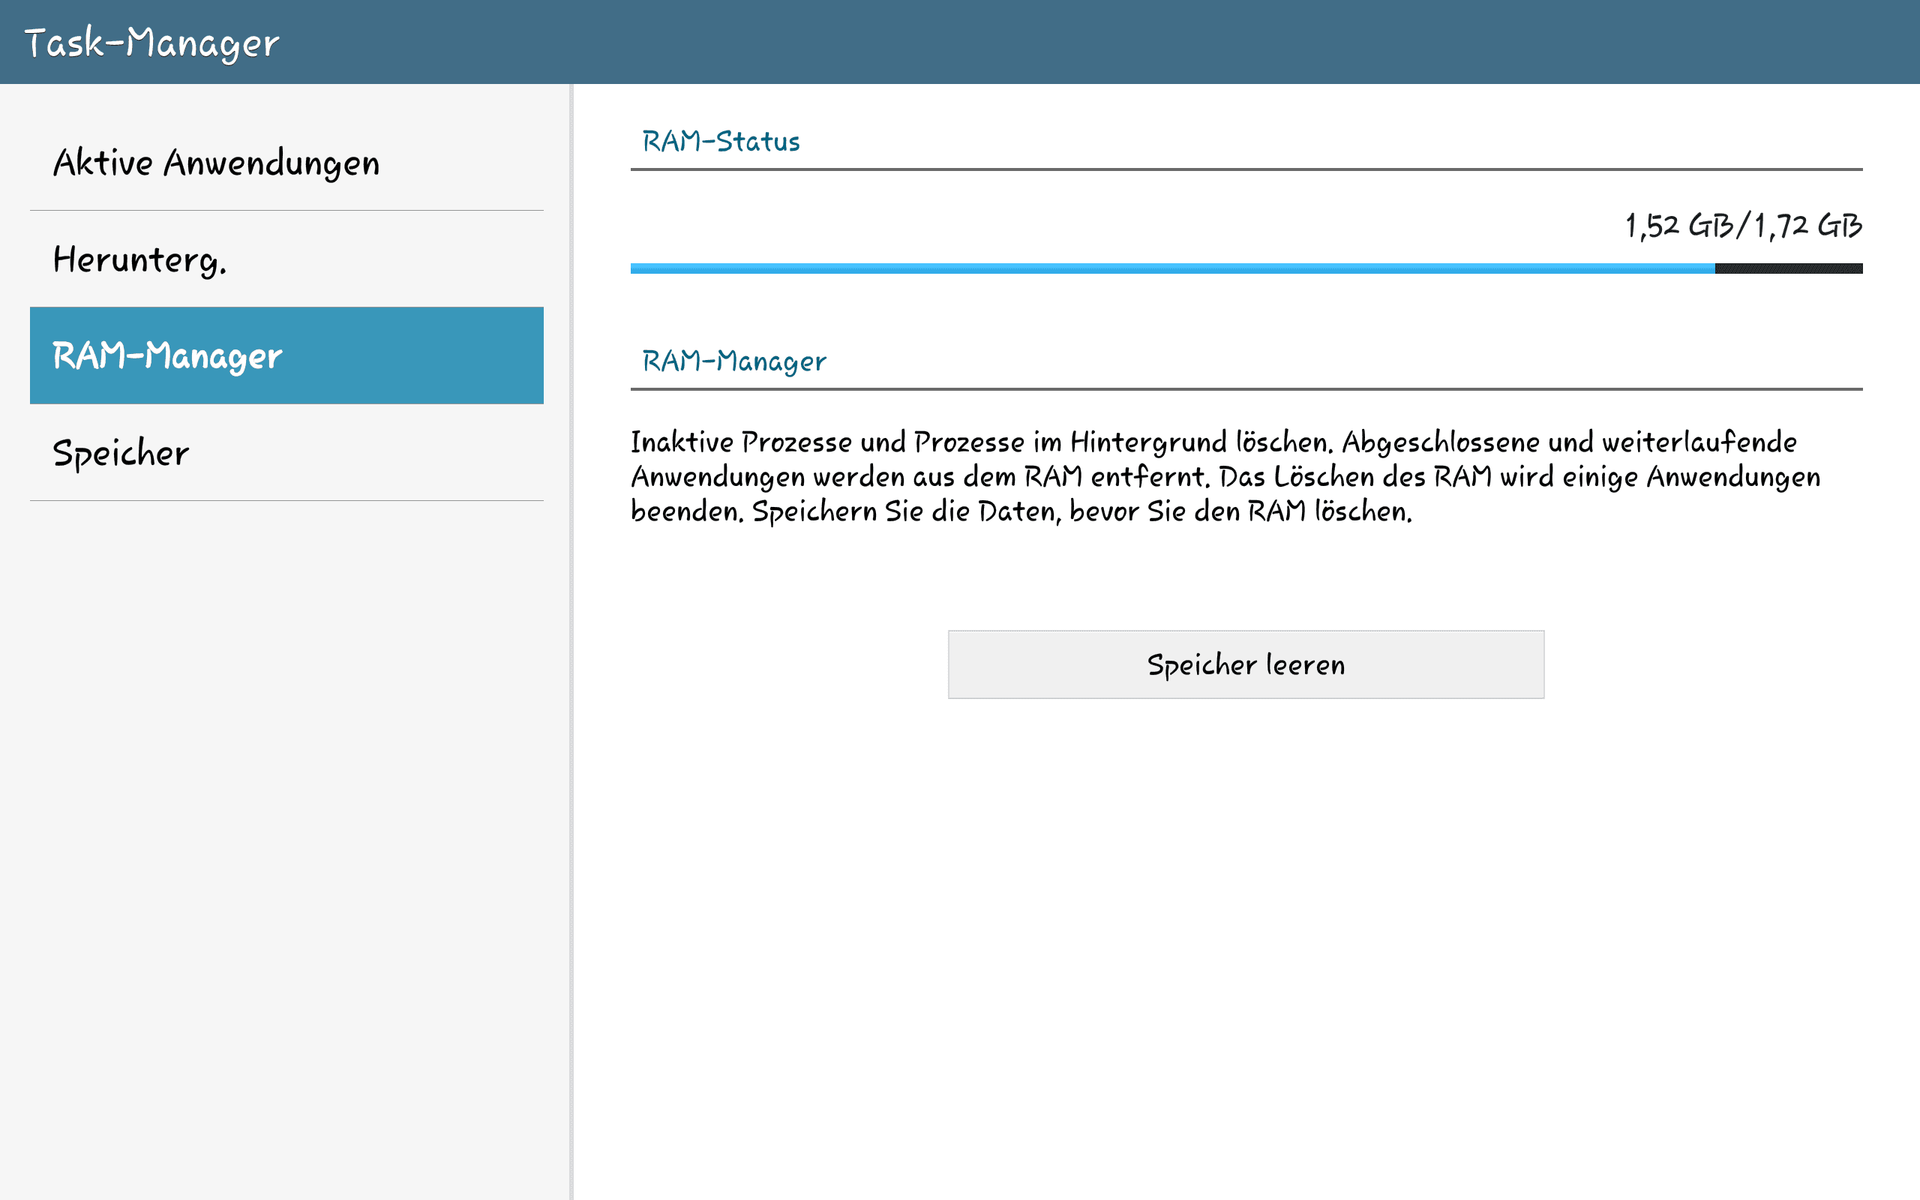Open the Speicher tab

[x=287, y=452]
